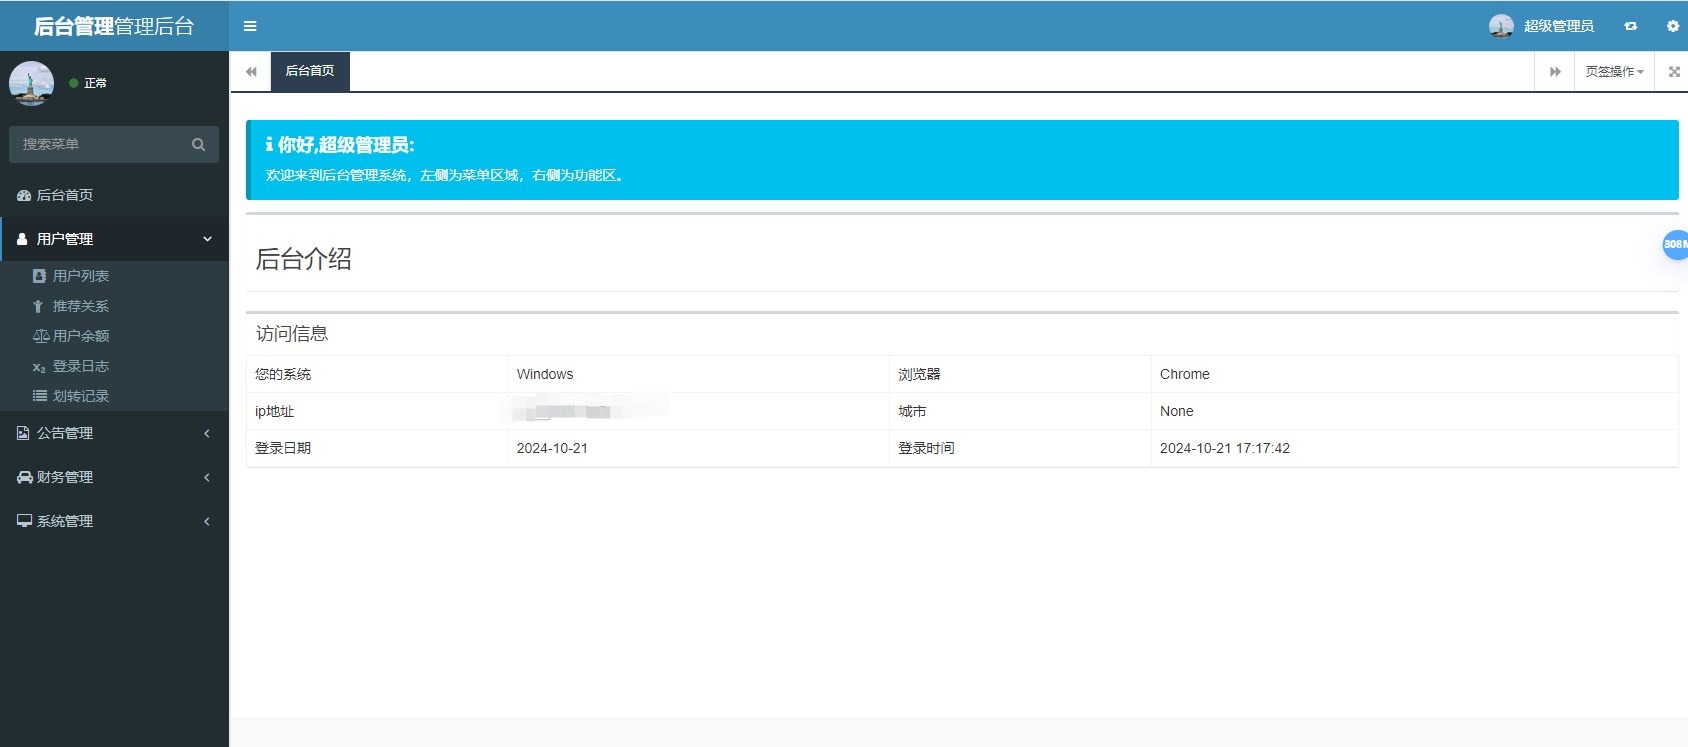This screenshot has width=1688, height=747.
Task: Open 后台首页 in the sidebar
Action: coord(65,195)
